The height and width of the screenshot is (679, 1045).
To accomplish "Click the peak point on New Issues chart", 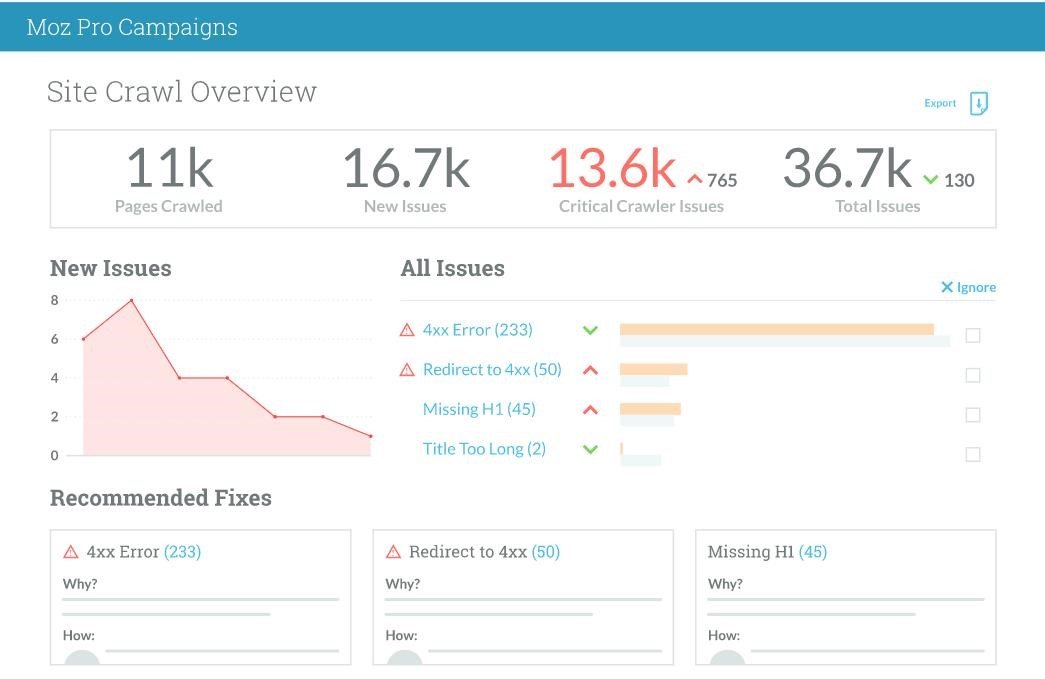I will pyautogui.click(x=131, y=300).
